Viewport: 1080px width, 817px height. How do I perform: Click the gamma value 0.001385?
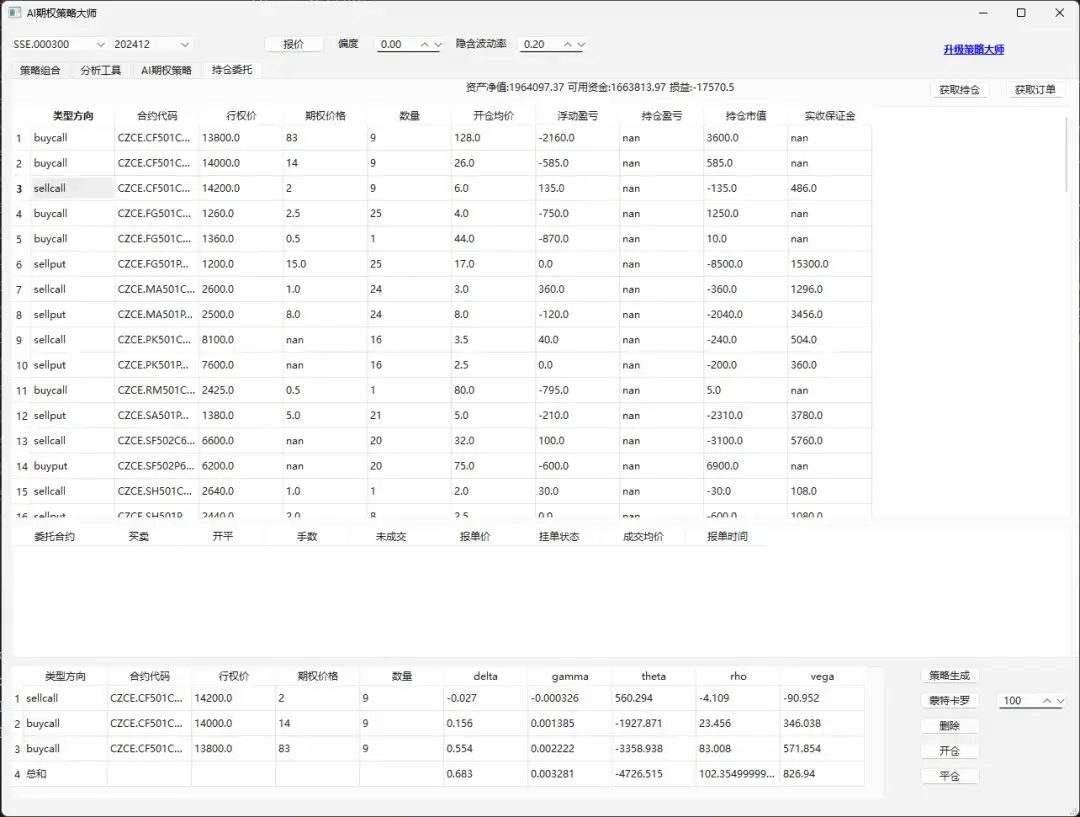point(570,723)
